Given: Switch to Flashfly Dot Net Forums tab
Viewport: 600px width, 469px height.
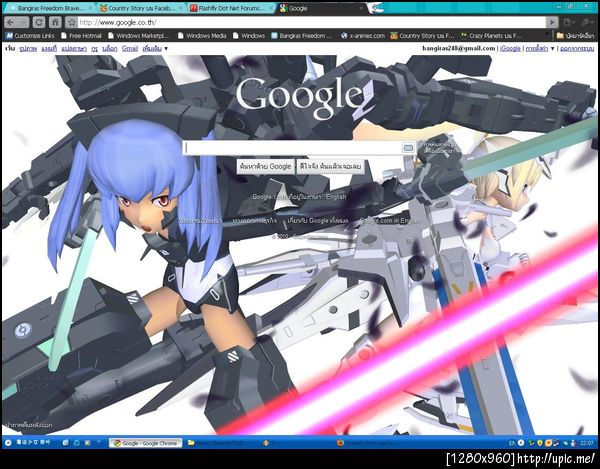Looking at the screenshot, I should point(232,8).
